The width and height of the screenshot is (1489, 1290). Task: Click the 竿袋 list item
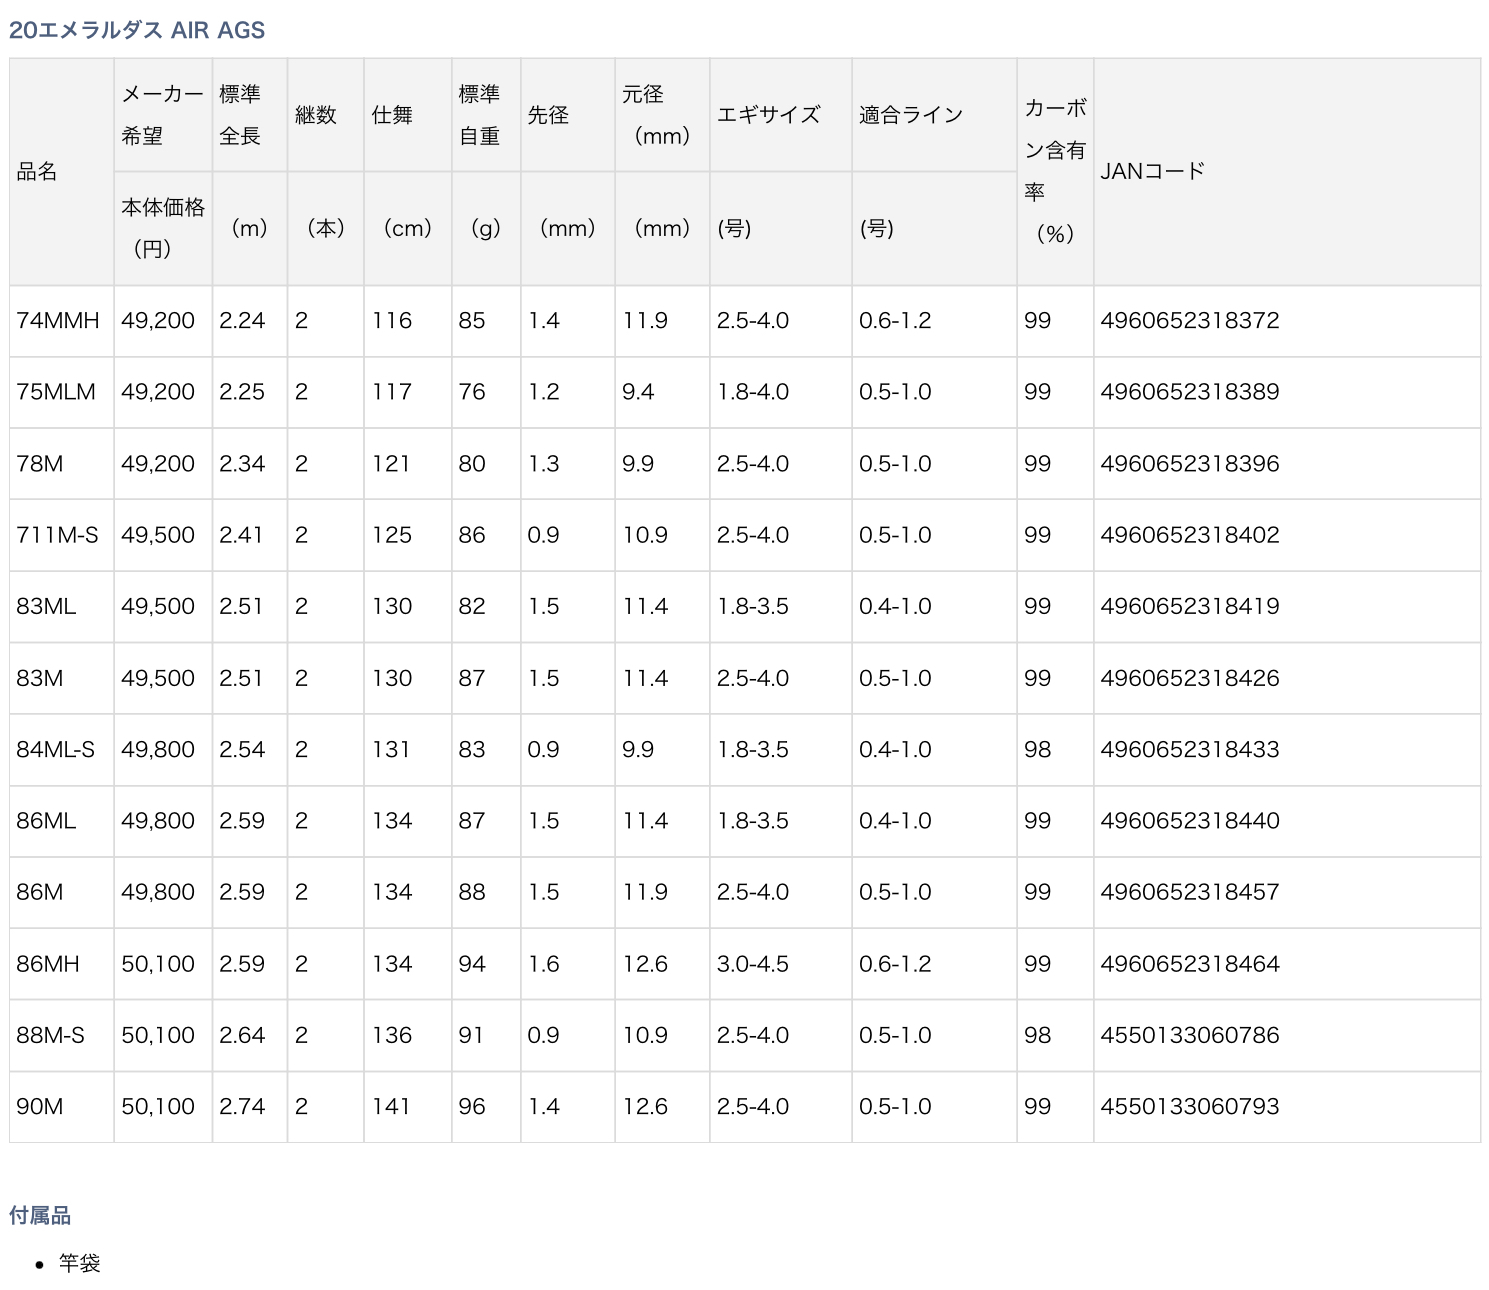pos(80,1264)
